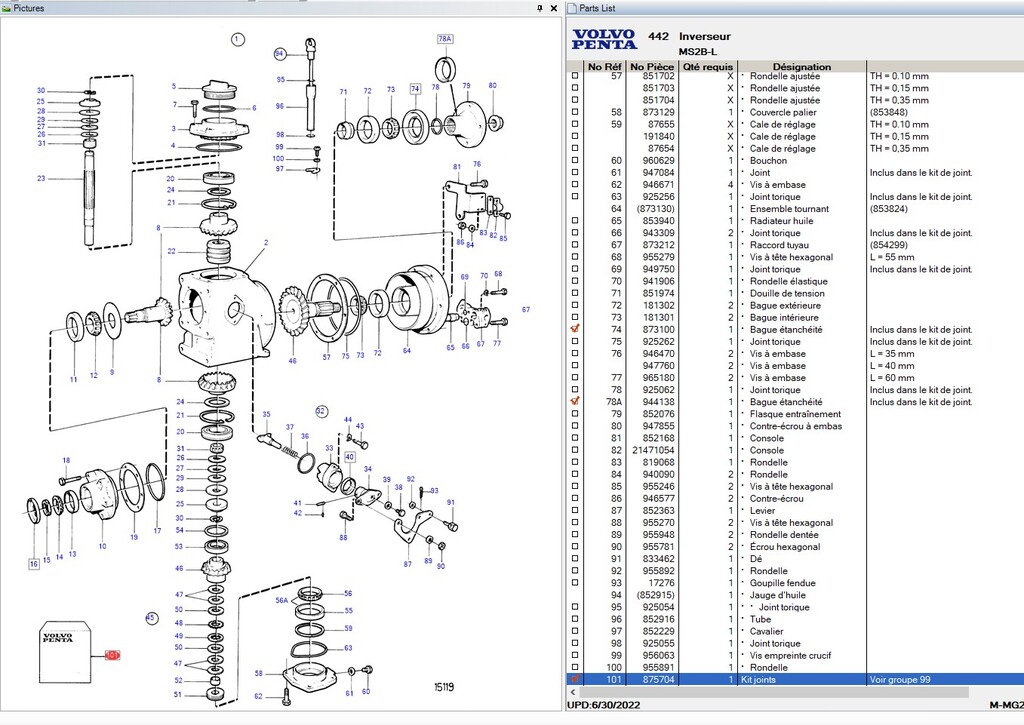Viewport: 1024px width, 725px height.
Task: Tick the checkbox for Bouchon 960629
Action: tap(575, 160)
